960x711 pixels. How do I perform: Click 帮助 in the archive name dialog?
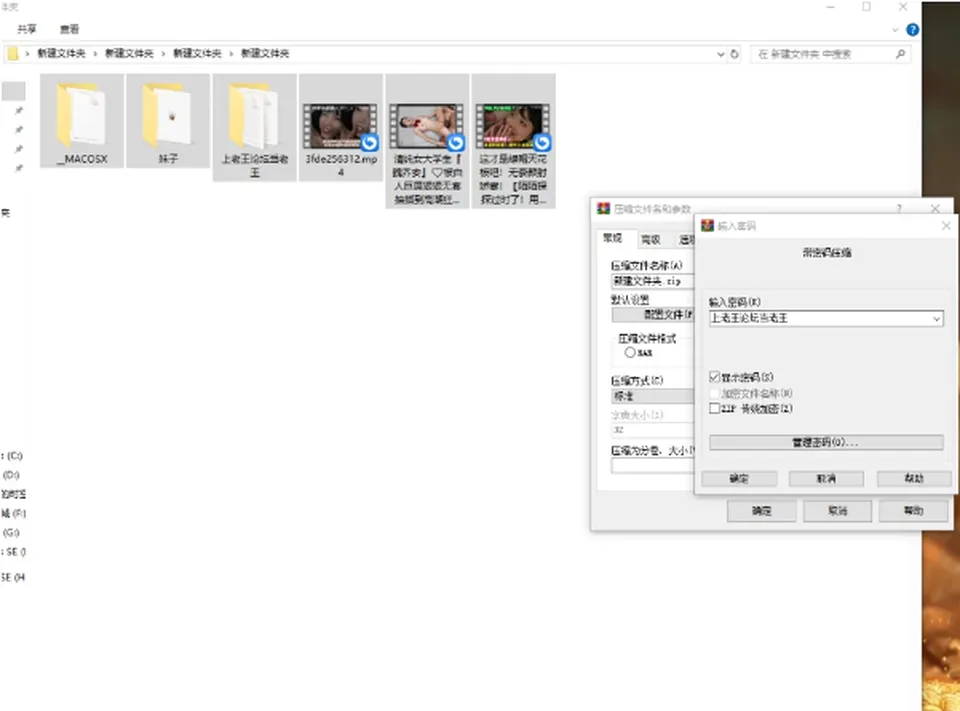click(x=913, y=511)
